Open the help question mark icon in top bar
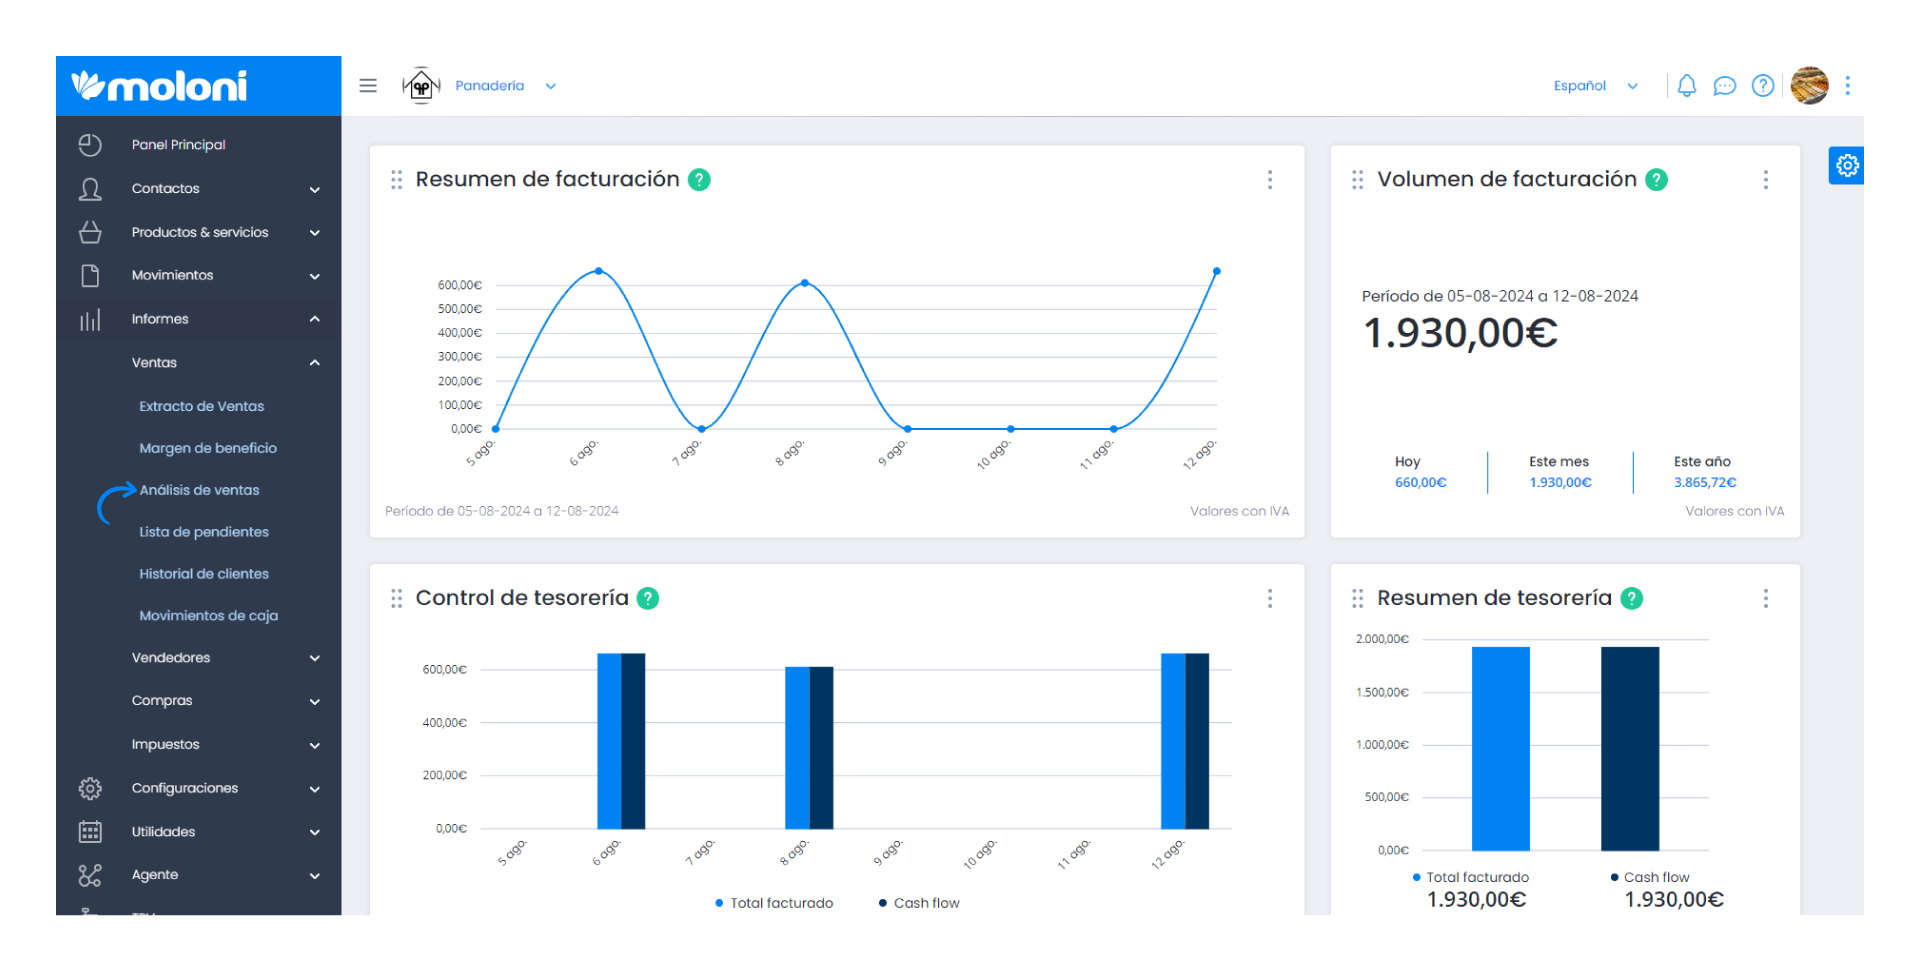Image resolution: width=1920 pixels, height=971 pixels. click(1763, 86)
